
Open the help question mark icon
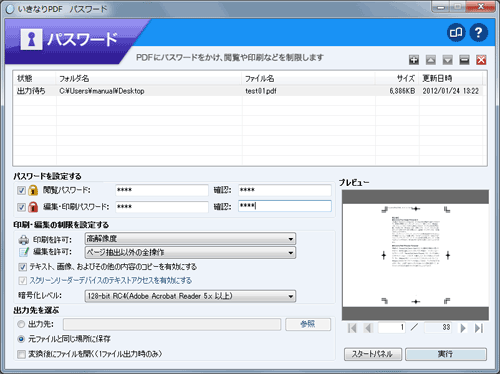coord(478,33)
